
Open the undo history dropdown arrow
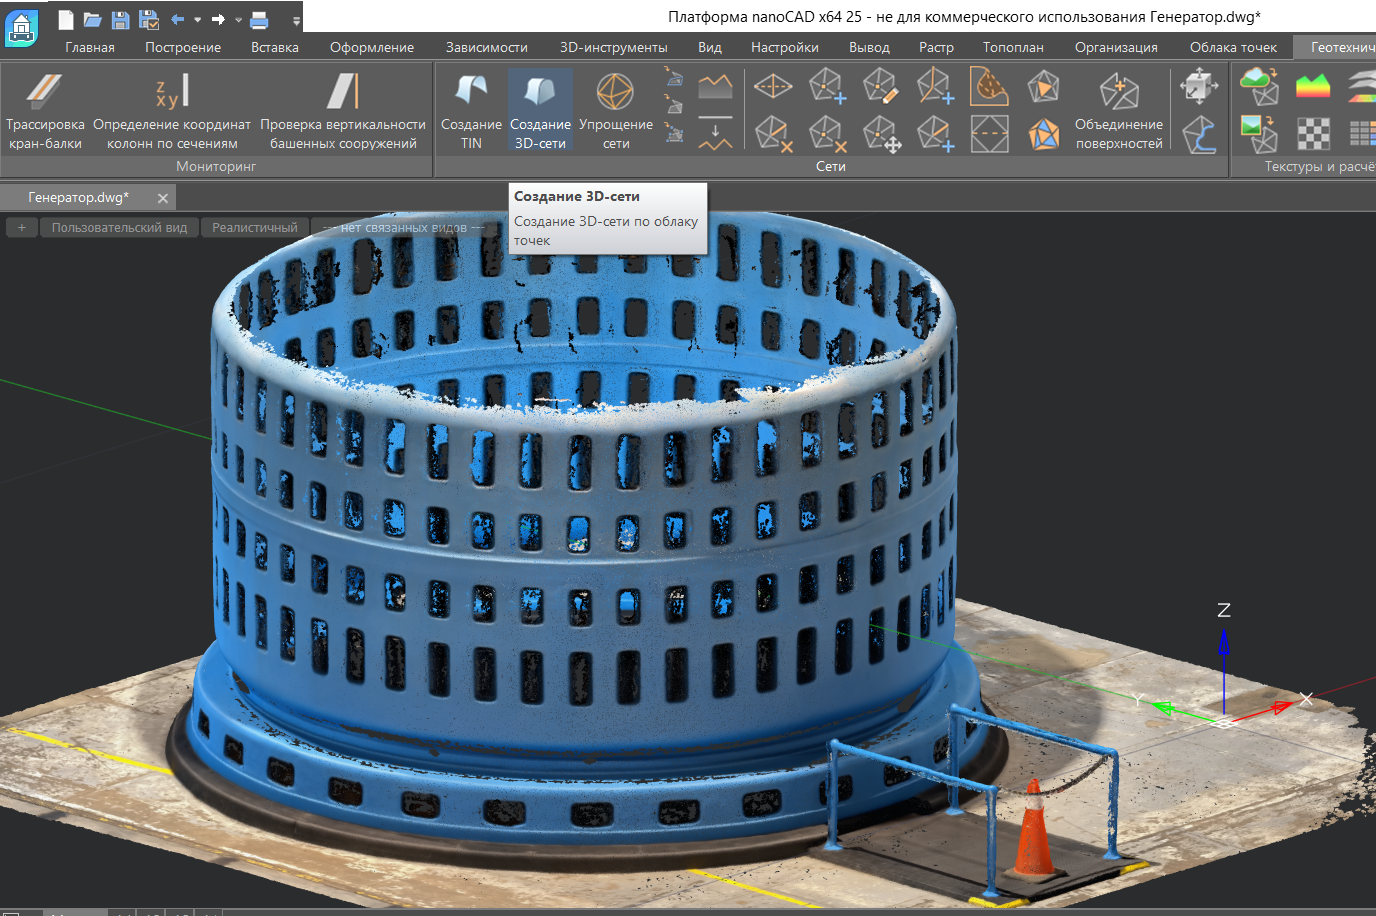197,20
